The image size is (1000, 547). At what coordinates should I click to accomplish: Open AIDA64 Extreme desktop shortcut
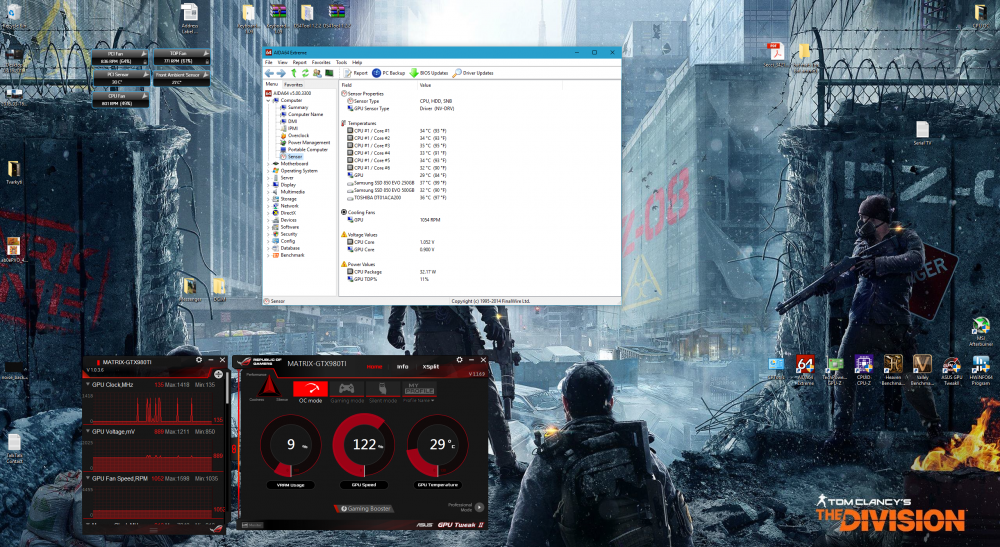[805, 370]
